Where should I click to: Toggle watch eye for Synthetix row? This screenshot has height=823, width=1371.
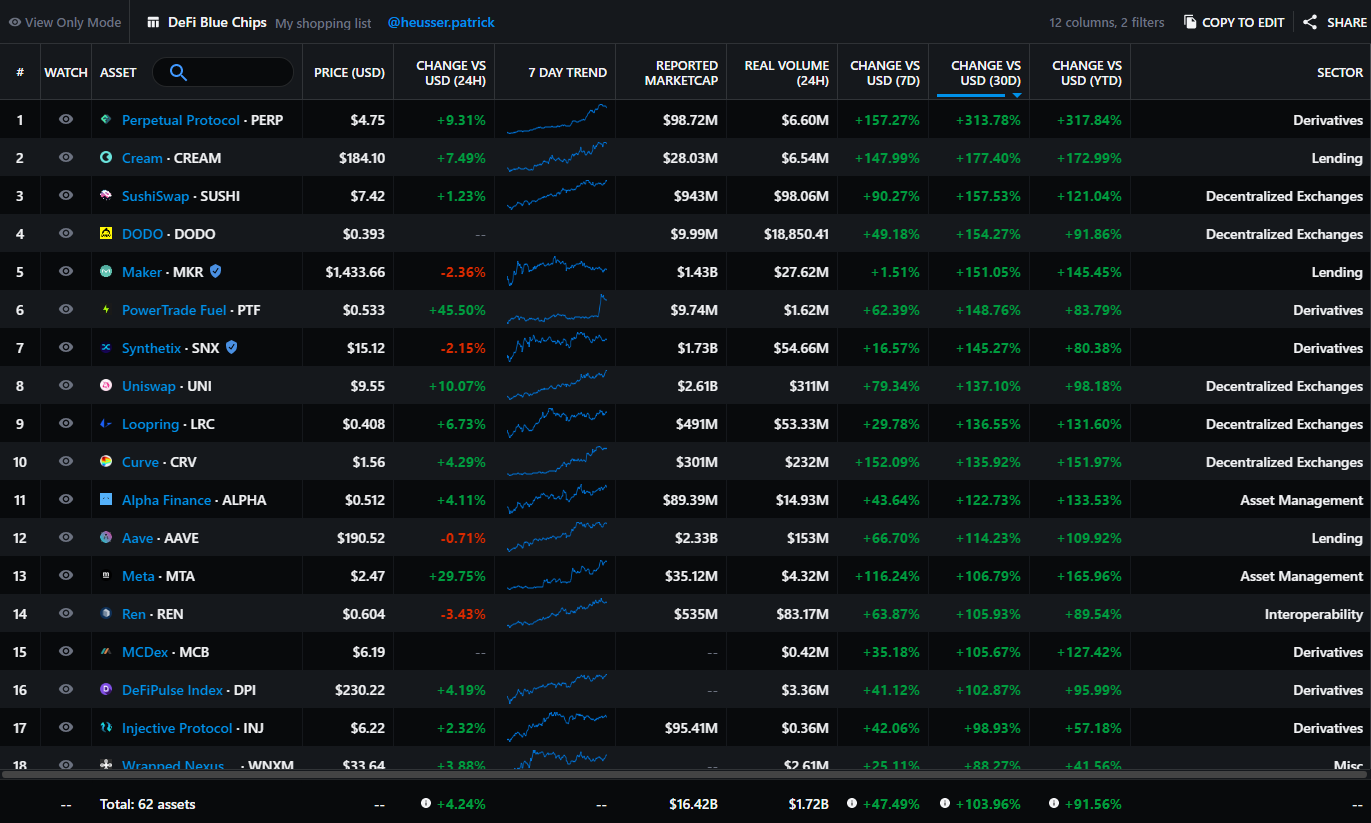pos(66,348)
